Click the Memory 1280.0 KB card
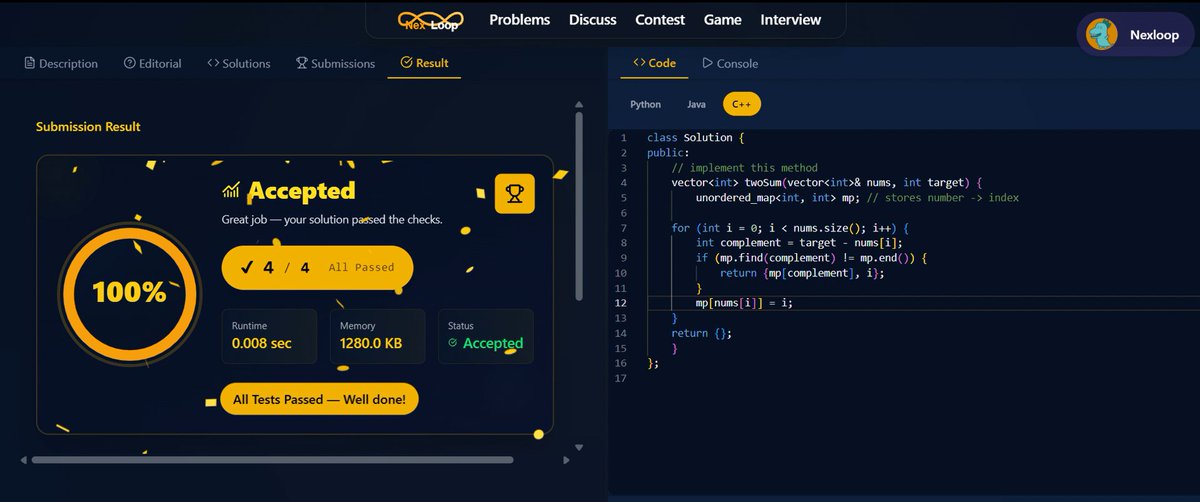This screenshot has height=502, width=1200. coord(377,336)
